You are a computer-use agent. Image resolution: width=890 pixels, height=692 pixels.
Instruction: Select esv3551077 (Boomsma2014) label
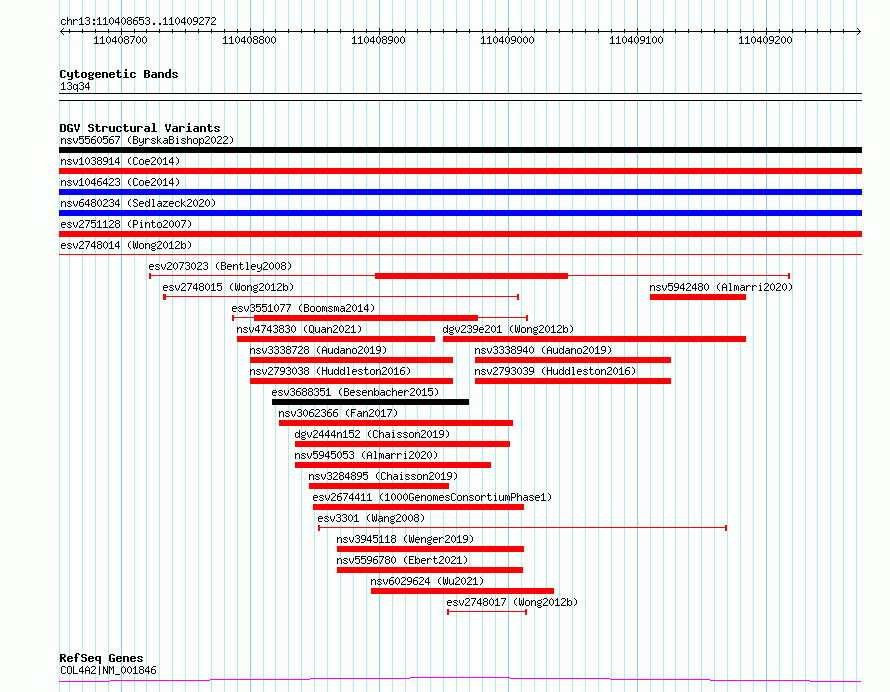pyautogui.click(x=303, y=308)
